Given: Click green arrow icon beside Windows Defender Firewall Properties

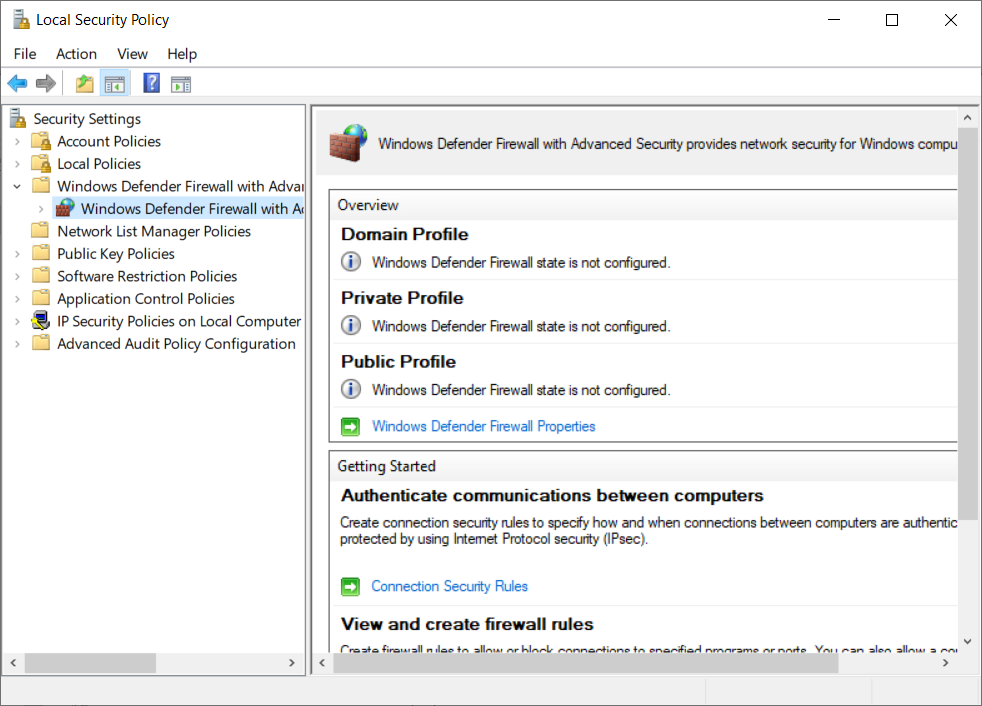Looking at the screenshot, I should pos(351,427).
